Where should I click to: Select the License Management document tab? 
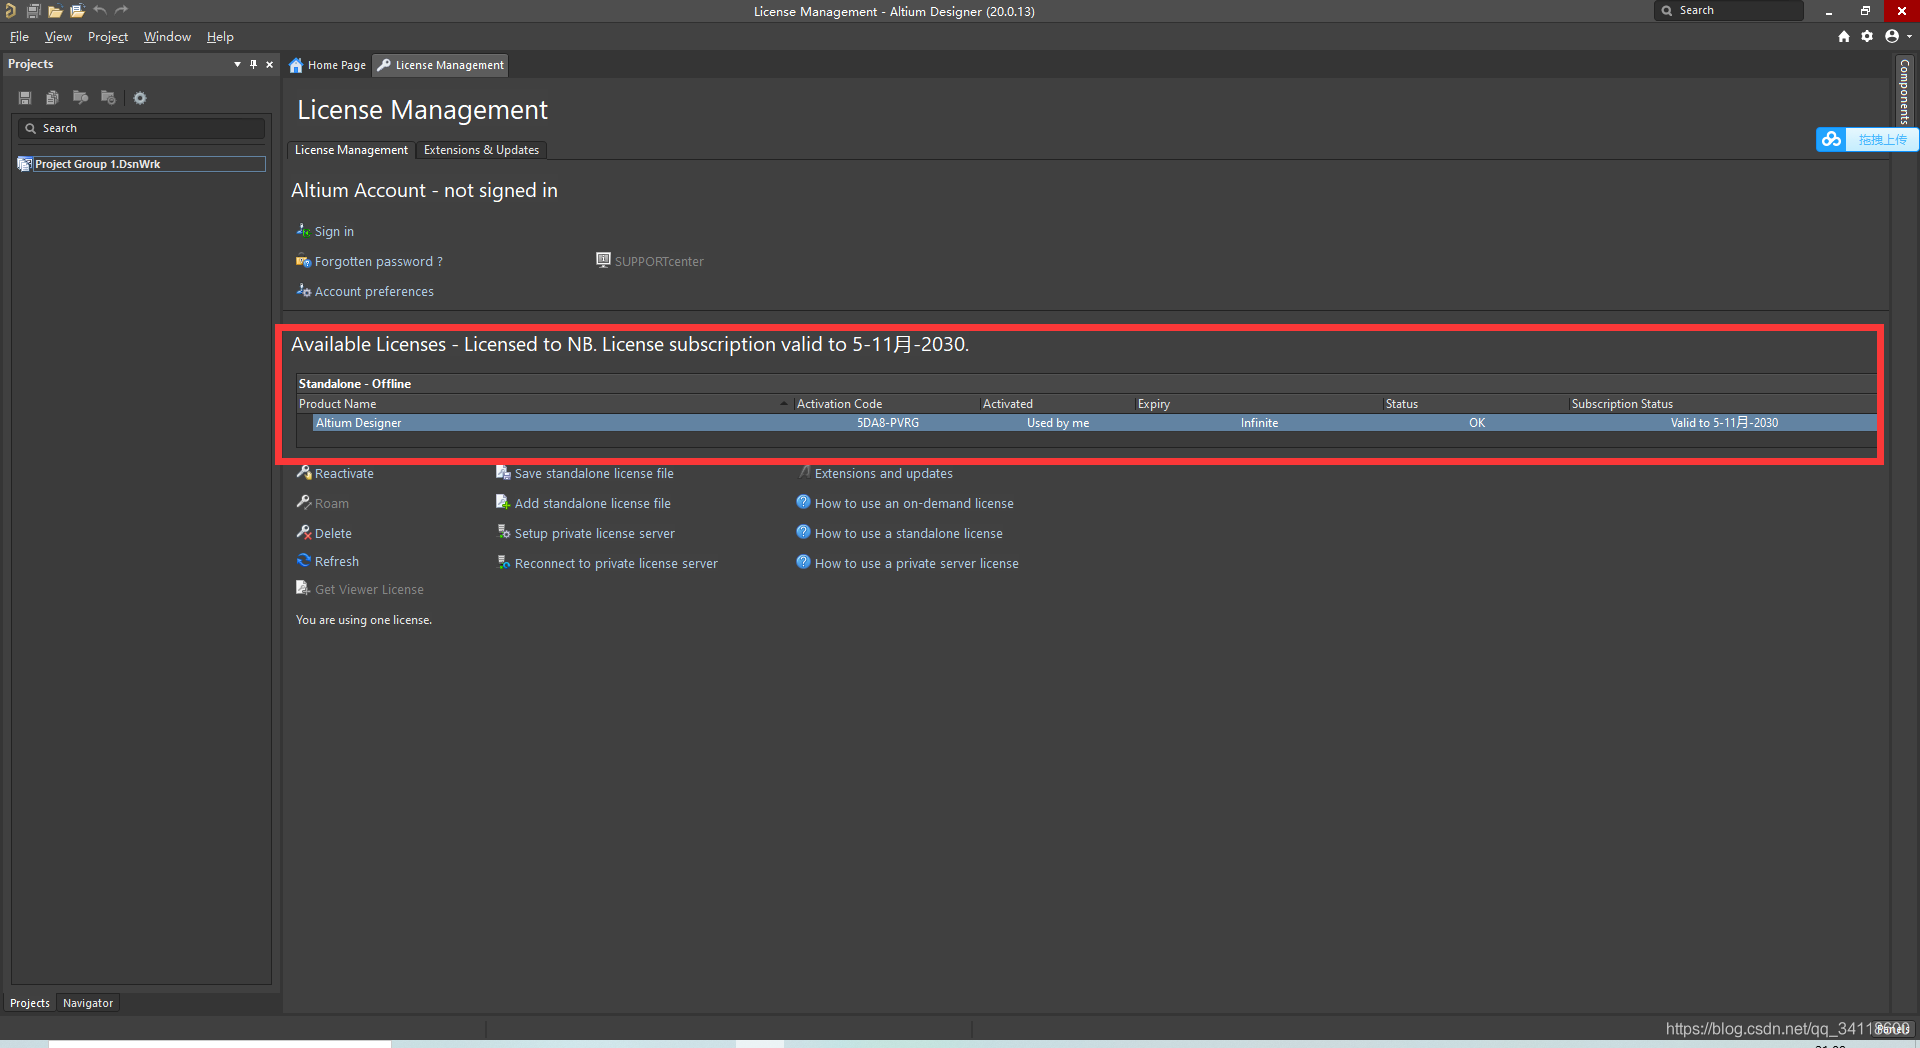pos(441,65)
